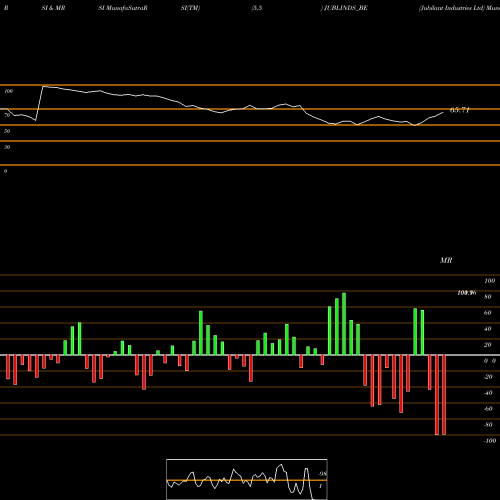Click the 'SI & MR' header label

[53, 8]
